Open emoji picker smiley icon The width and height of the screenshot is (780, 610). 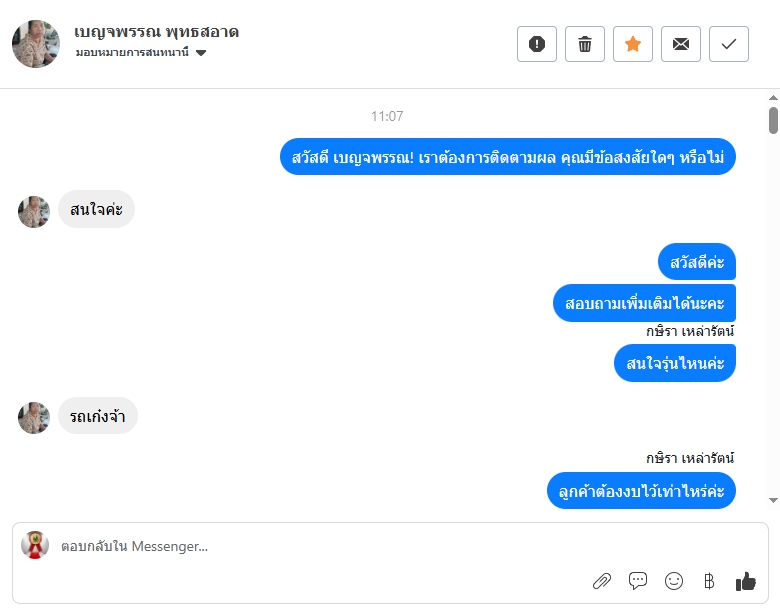(x=674, y=581)
